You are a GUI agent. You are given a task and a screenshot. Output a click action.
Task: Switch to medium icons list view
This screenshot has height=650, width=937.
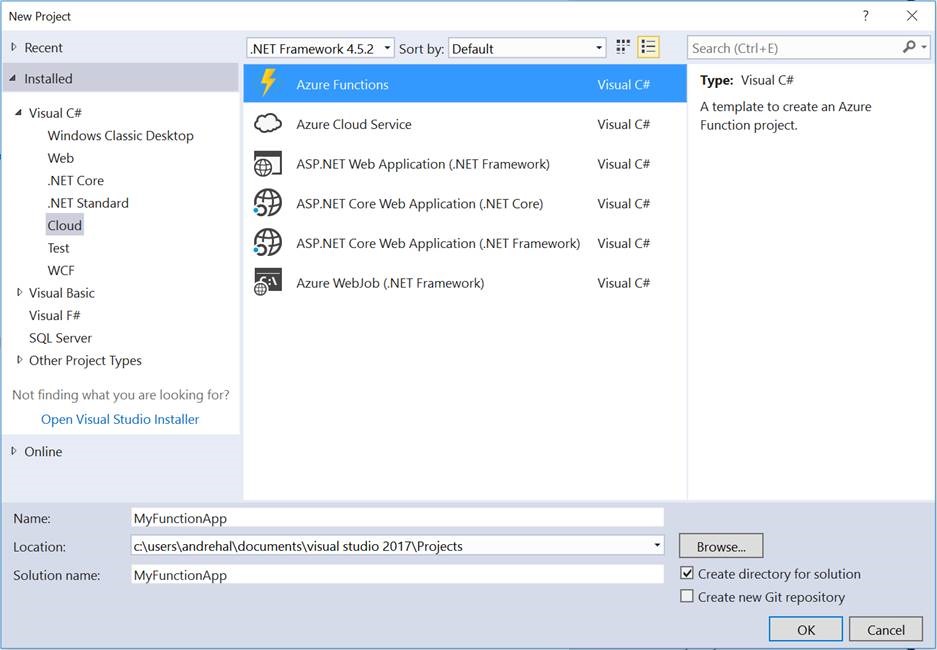(x=648, y=47)
